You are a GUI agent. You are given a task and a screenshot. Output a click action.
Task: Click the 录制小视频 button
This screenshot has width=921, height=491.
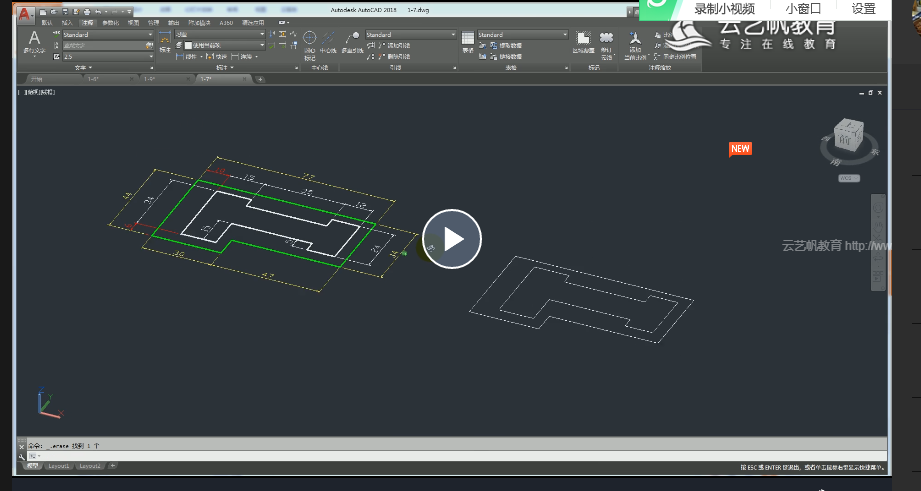(x=724, y=9)
